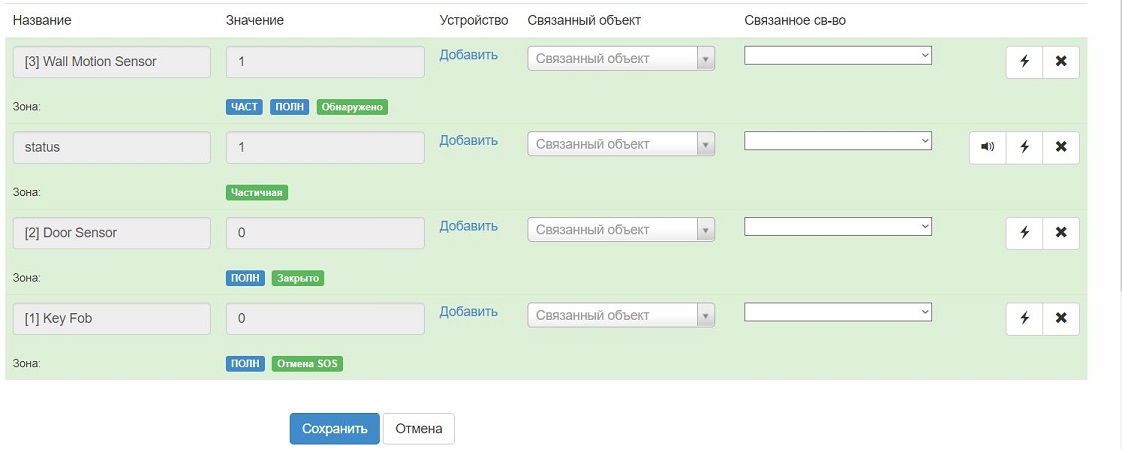Click the value field of Key Fob
The height and width of the screenshot is (449, 1122).
(325, 319)
